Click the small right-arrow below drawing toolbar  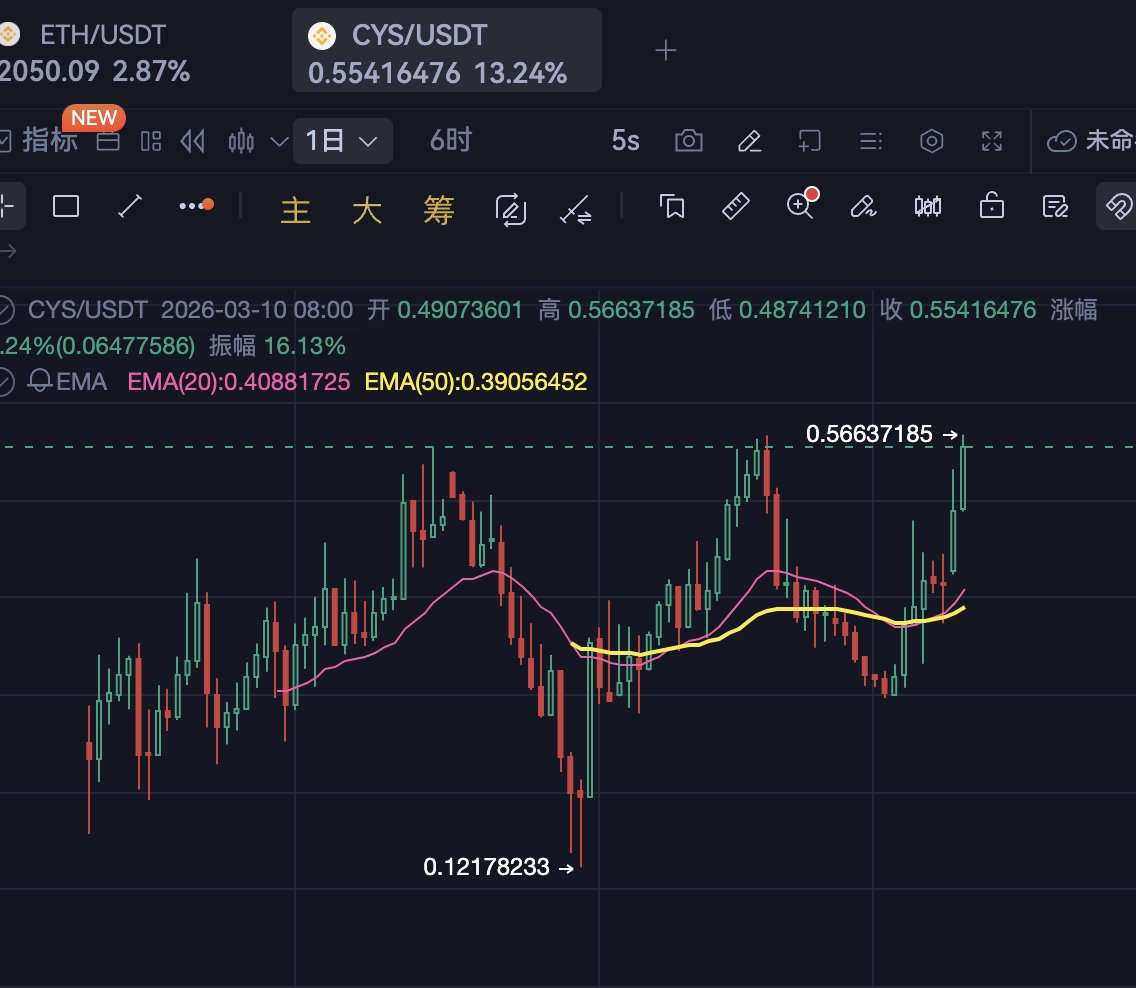coord(8,251)
